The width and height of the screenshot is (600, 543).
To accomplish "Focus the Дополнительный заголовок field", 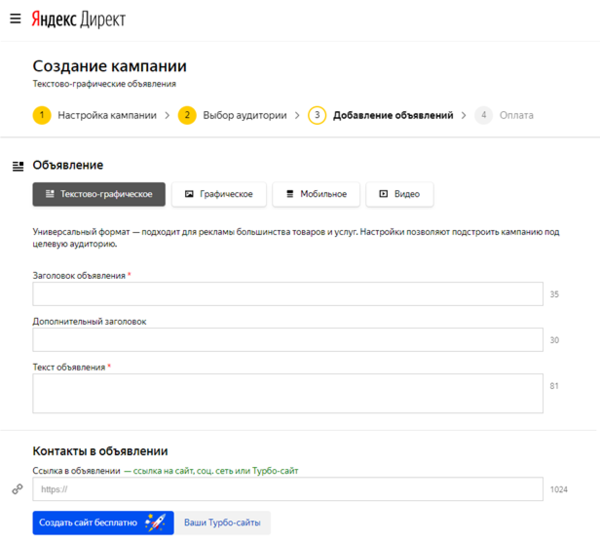I will (x=288, y=340).
